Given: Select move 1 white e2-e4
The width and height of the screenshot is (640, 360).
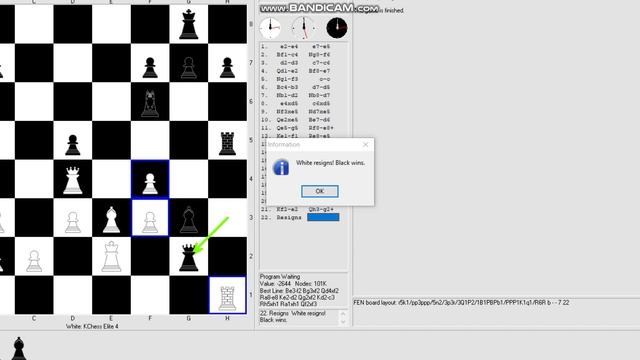Looking at the screenshot, I should point(289,47).
